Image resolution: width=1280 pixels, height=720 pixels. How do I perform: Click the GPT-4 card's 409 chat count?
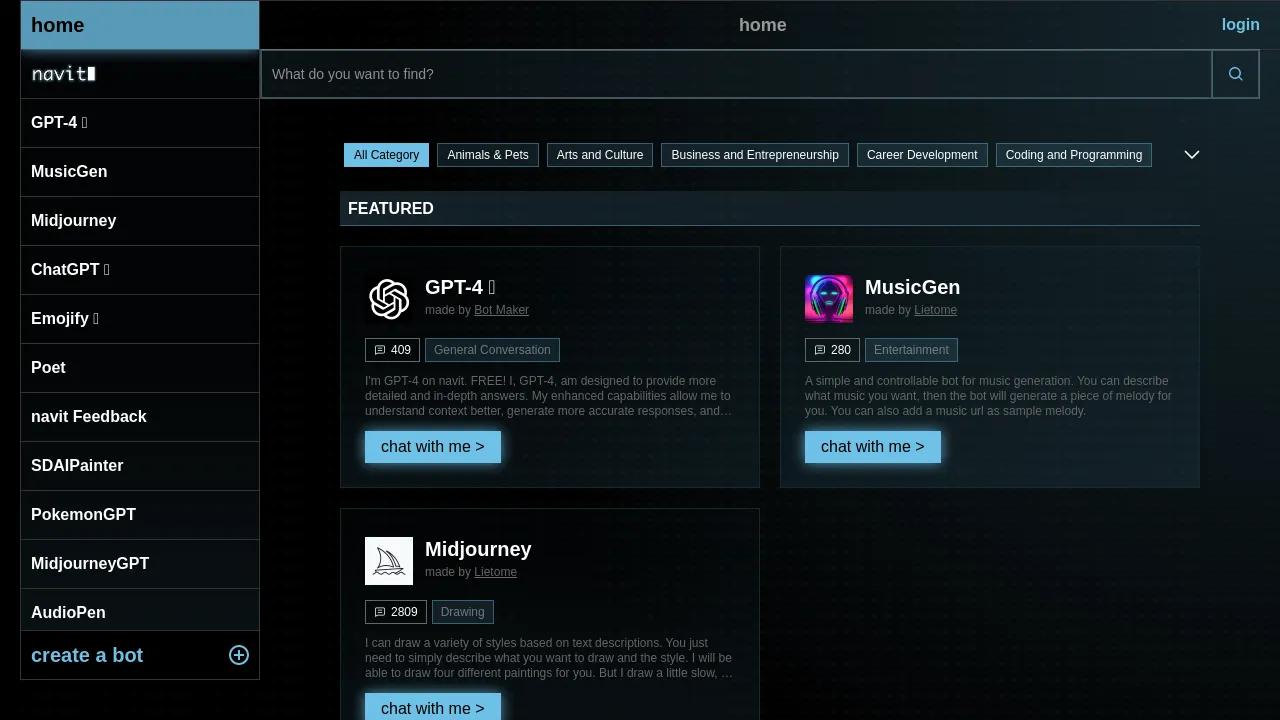(392, 350)
